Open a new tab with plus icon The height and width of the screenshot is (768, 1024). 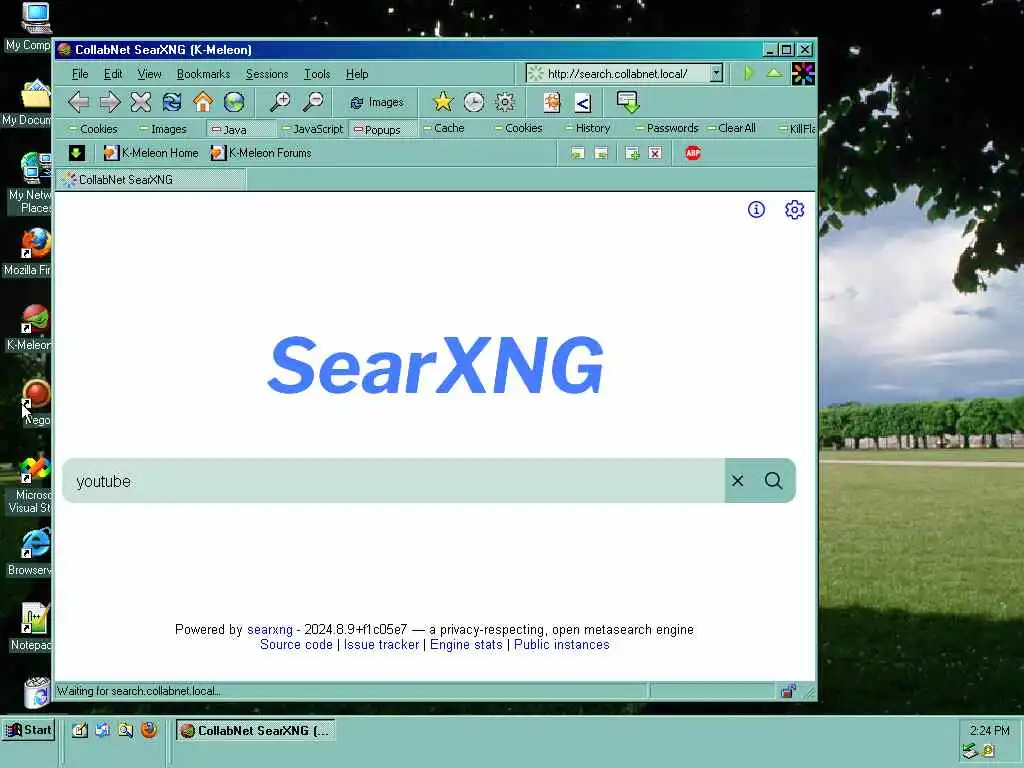632,153
